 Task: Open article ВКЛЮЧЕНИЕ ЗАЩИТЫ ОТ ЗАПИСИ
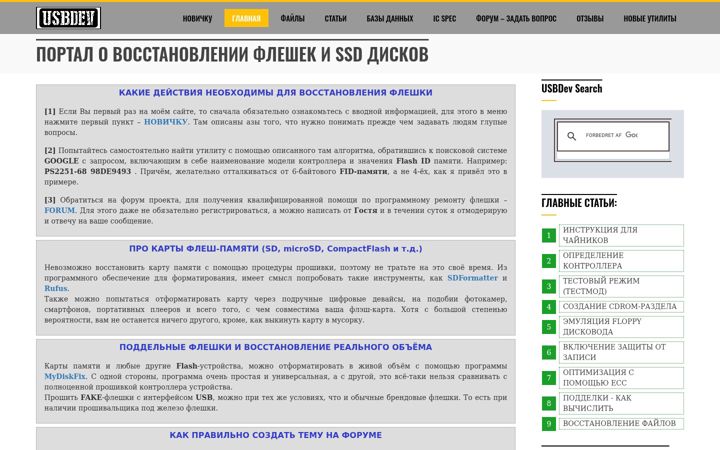click(621, 352)
